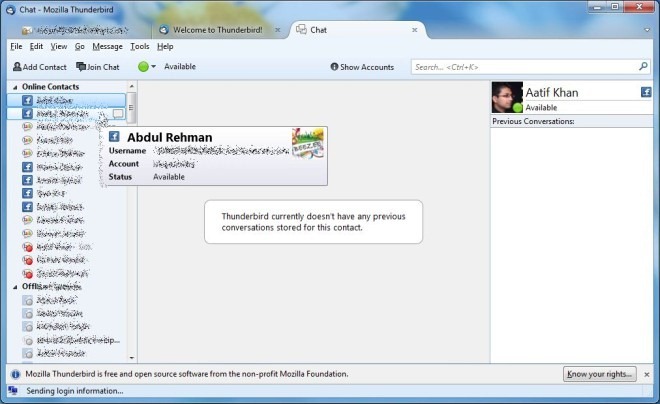Select the first Facebook contact in list
Image resolution: width=660 pixels, height=404 pixels.
67,100
